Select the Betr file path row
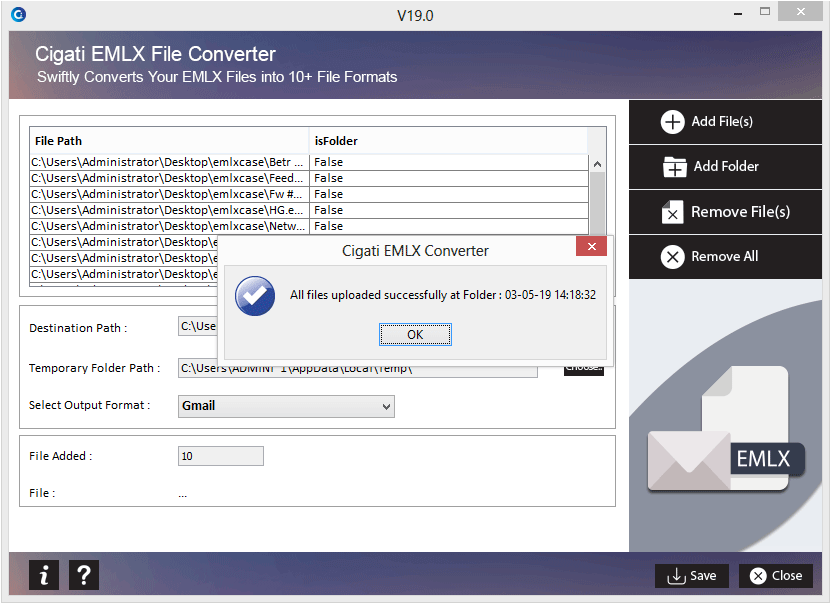 pos(308,162)
